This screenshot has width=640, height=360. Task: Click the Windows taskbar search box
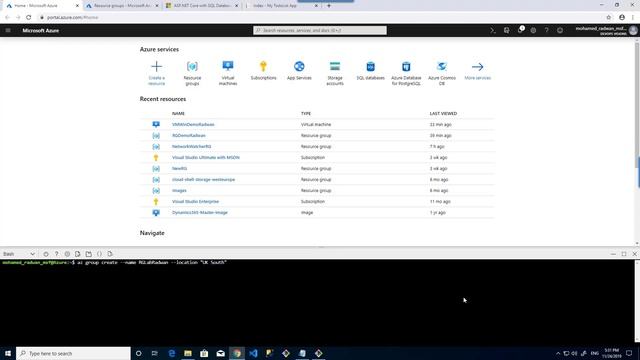73,353
